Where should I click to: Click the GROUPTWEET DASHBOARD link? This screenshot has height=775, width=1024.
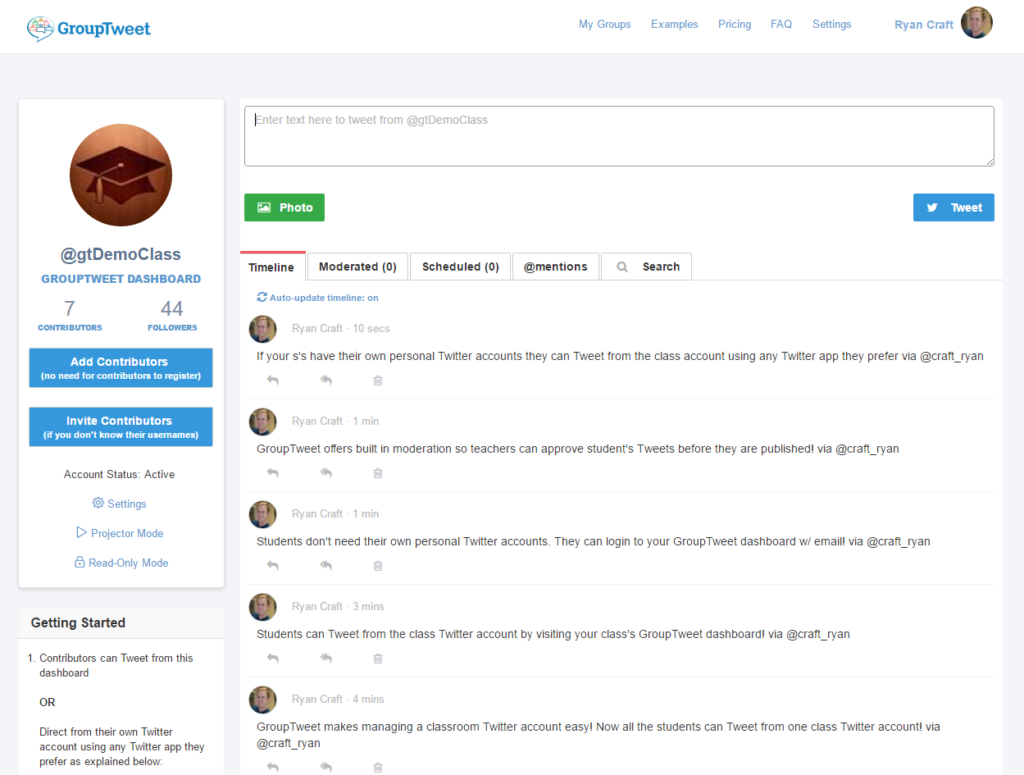(121, 279)
